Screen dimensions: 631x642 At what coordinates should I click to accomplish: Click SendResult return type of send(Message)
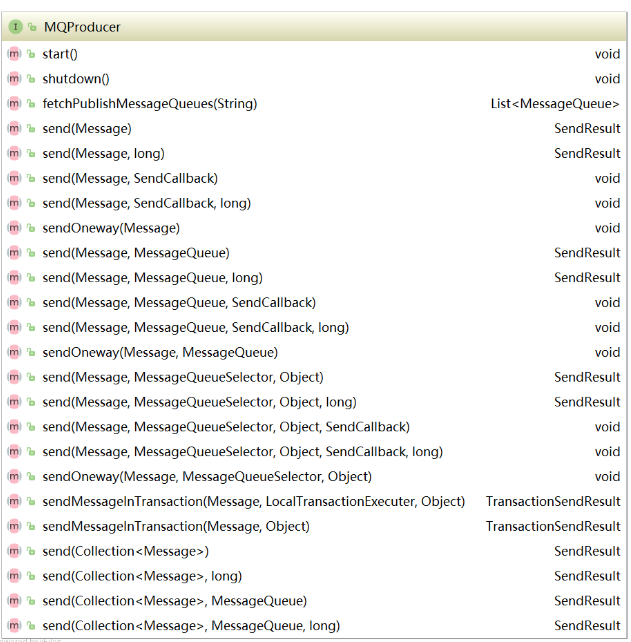click(x=587, y=129)
